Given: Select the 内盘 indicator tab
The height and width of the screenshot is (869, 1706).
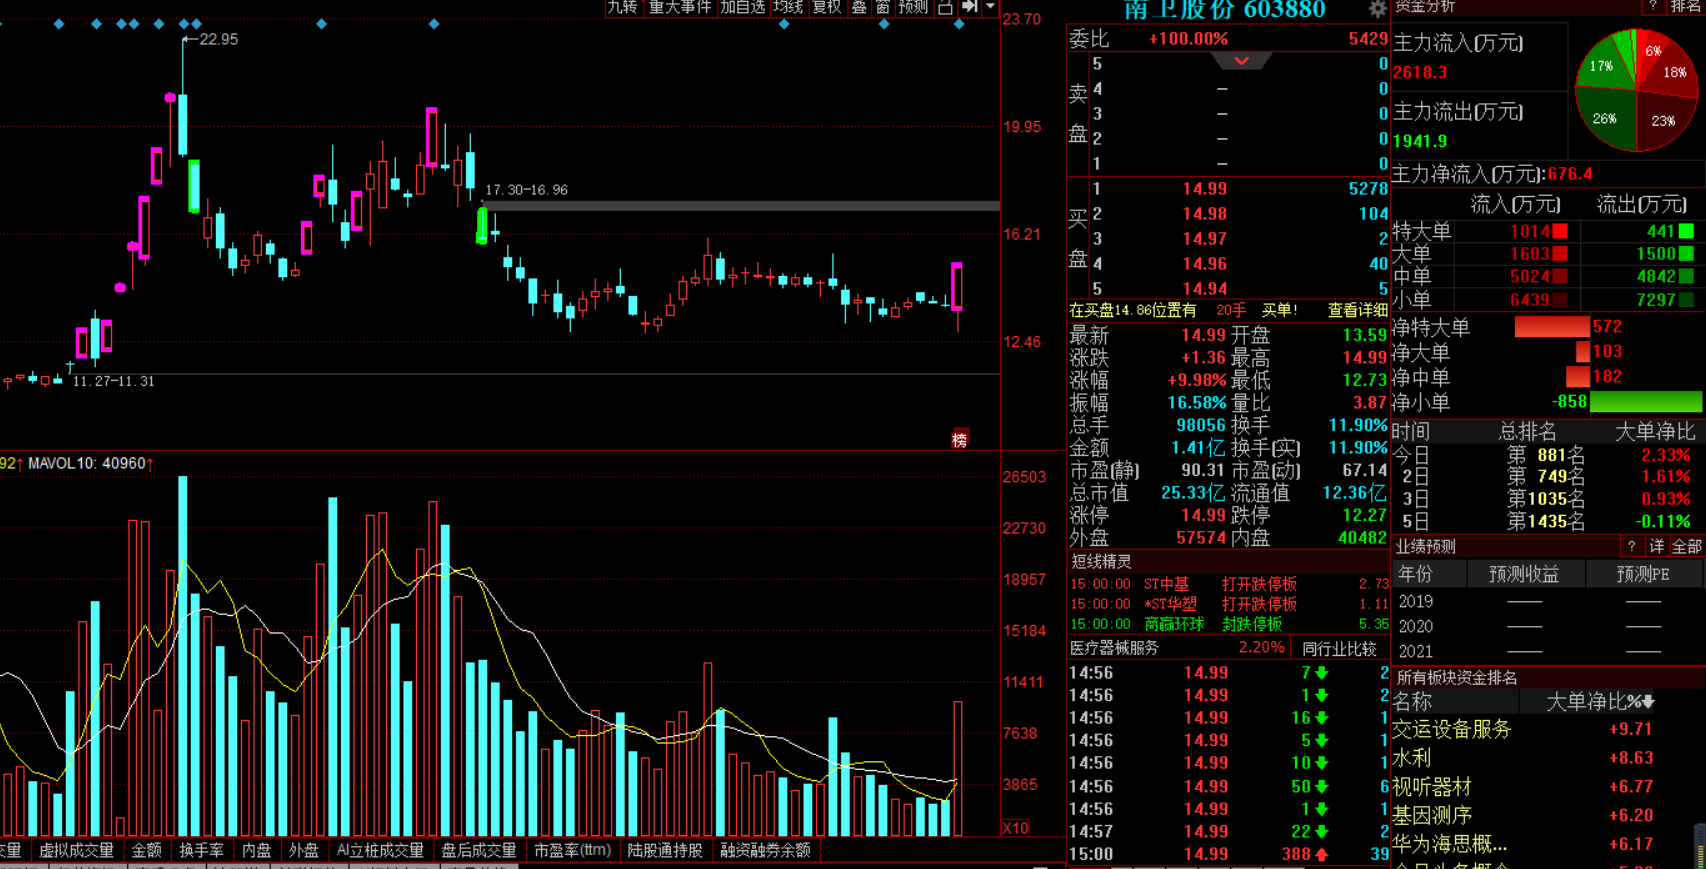Looking at the screenshot, I should (x=256, y=850).
